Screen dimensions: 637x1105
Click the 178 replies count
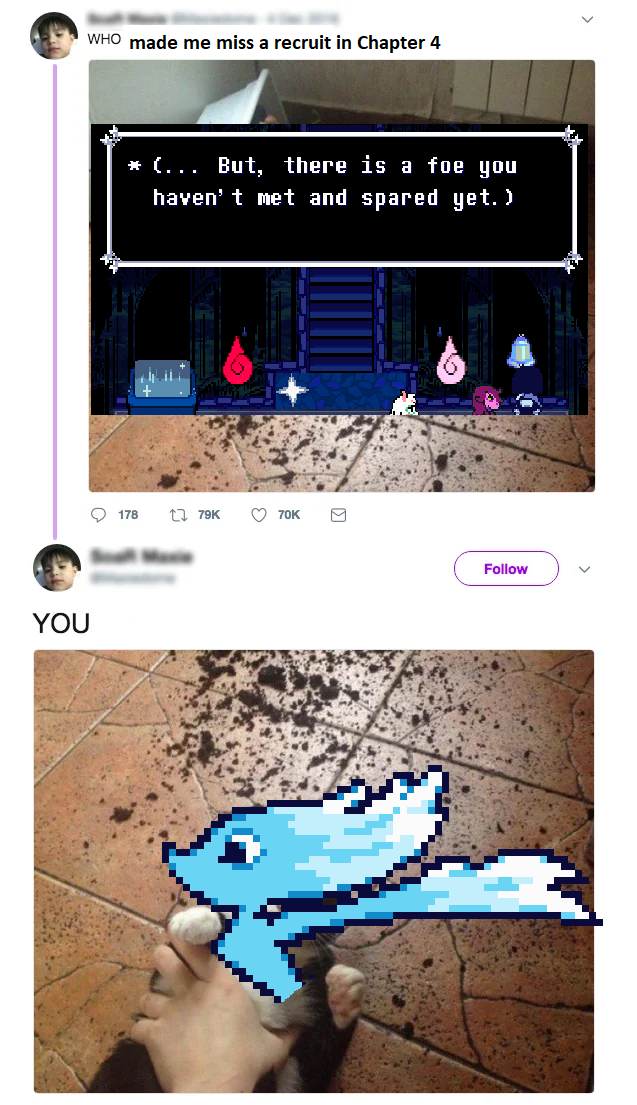128,515
